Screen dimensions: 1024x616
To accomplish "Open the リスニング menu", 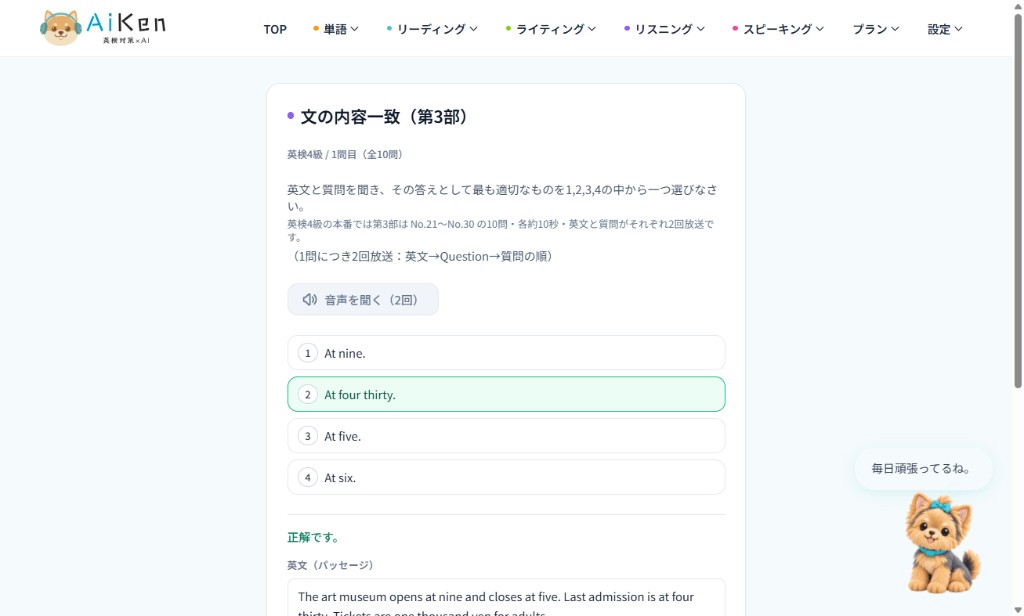I will pos(664,29).
